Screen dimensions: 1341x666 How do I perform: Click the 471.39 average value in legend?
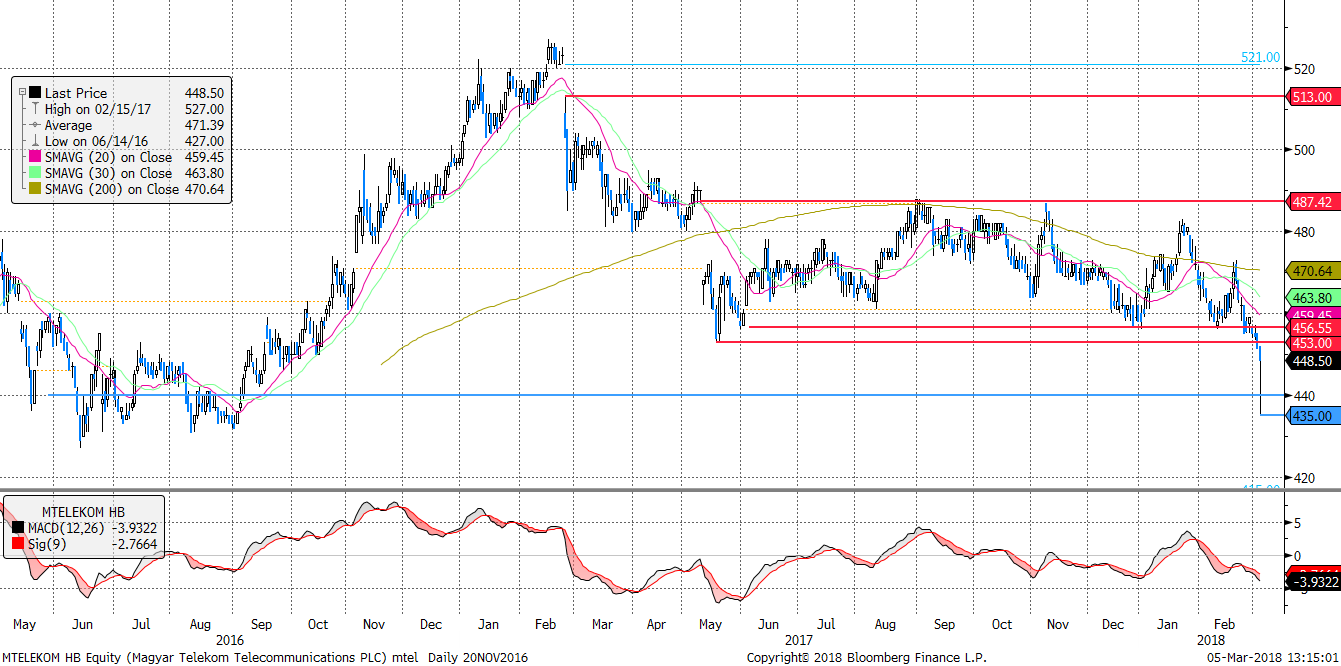(204, 125)
